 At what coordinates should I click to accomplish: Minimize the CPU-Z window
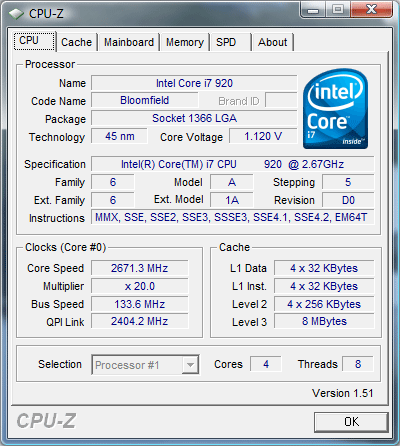click(313, 10)
